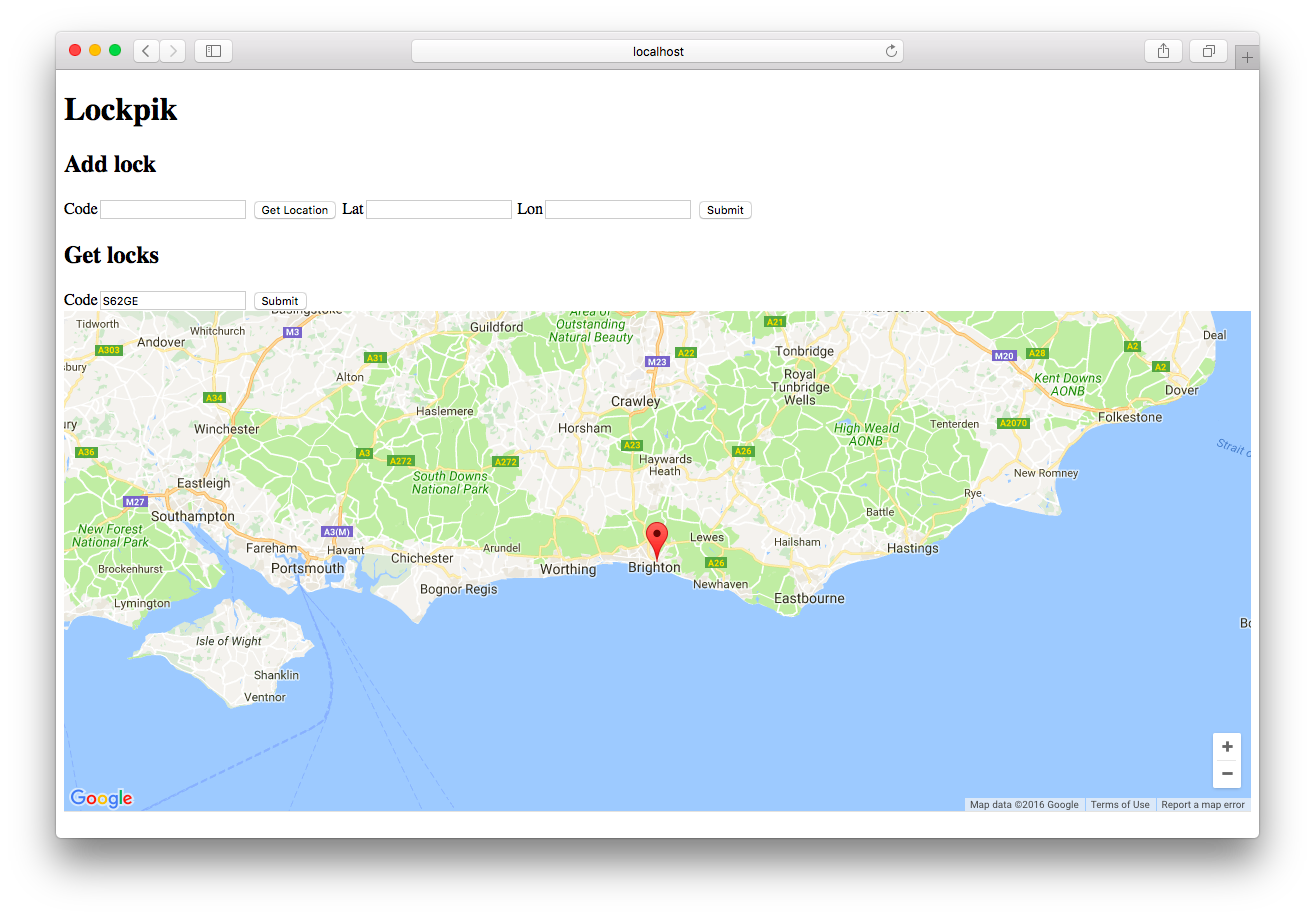
Task: Click the Isle of Wight label
Action: [229, 641]
